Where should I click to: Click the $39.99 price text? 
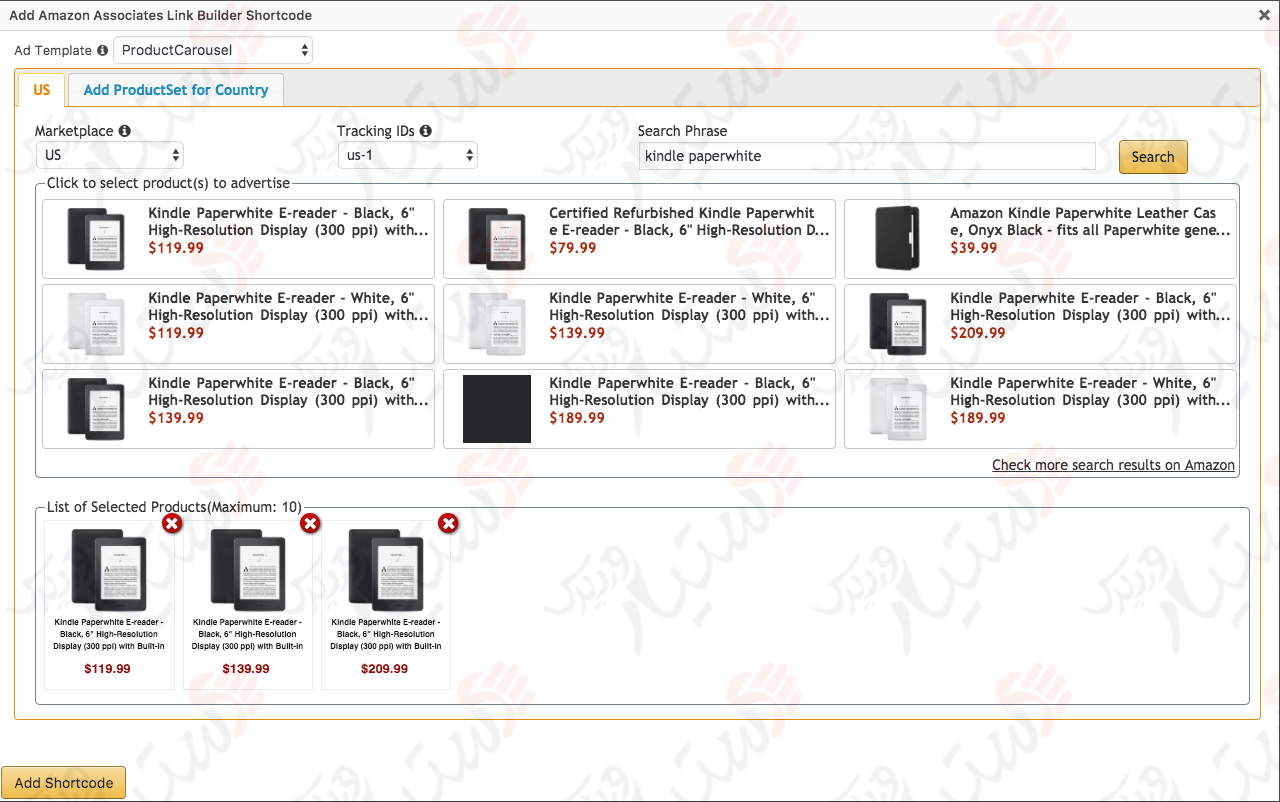pyautogui.click(x=974, y=248)
